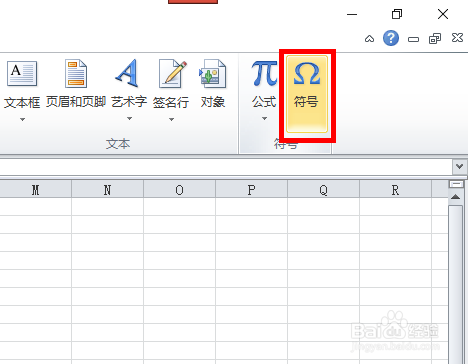Viewport: 468px width, 364px height.
Task: Insert a Signature Line (签名行)
Action: pyautogui.click(x=171, y=83)
